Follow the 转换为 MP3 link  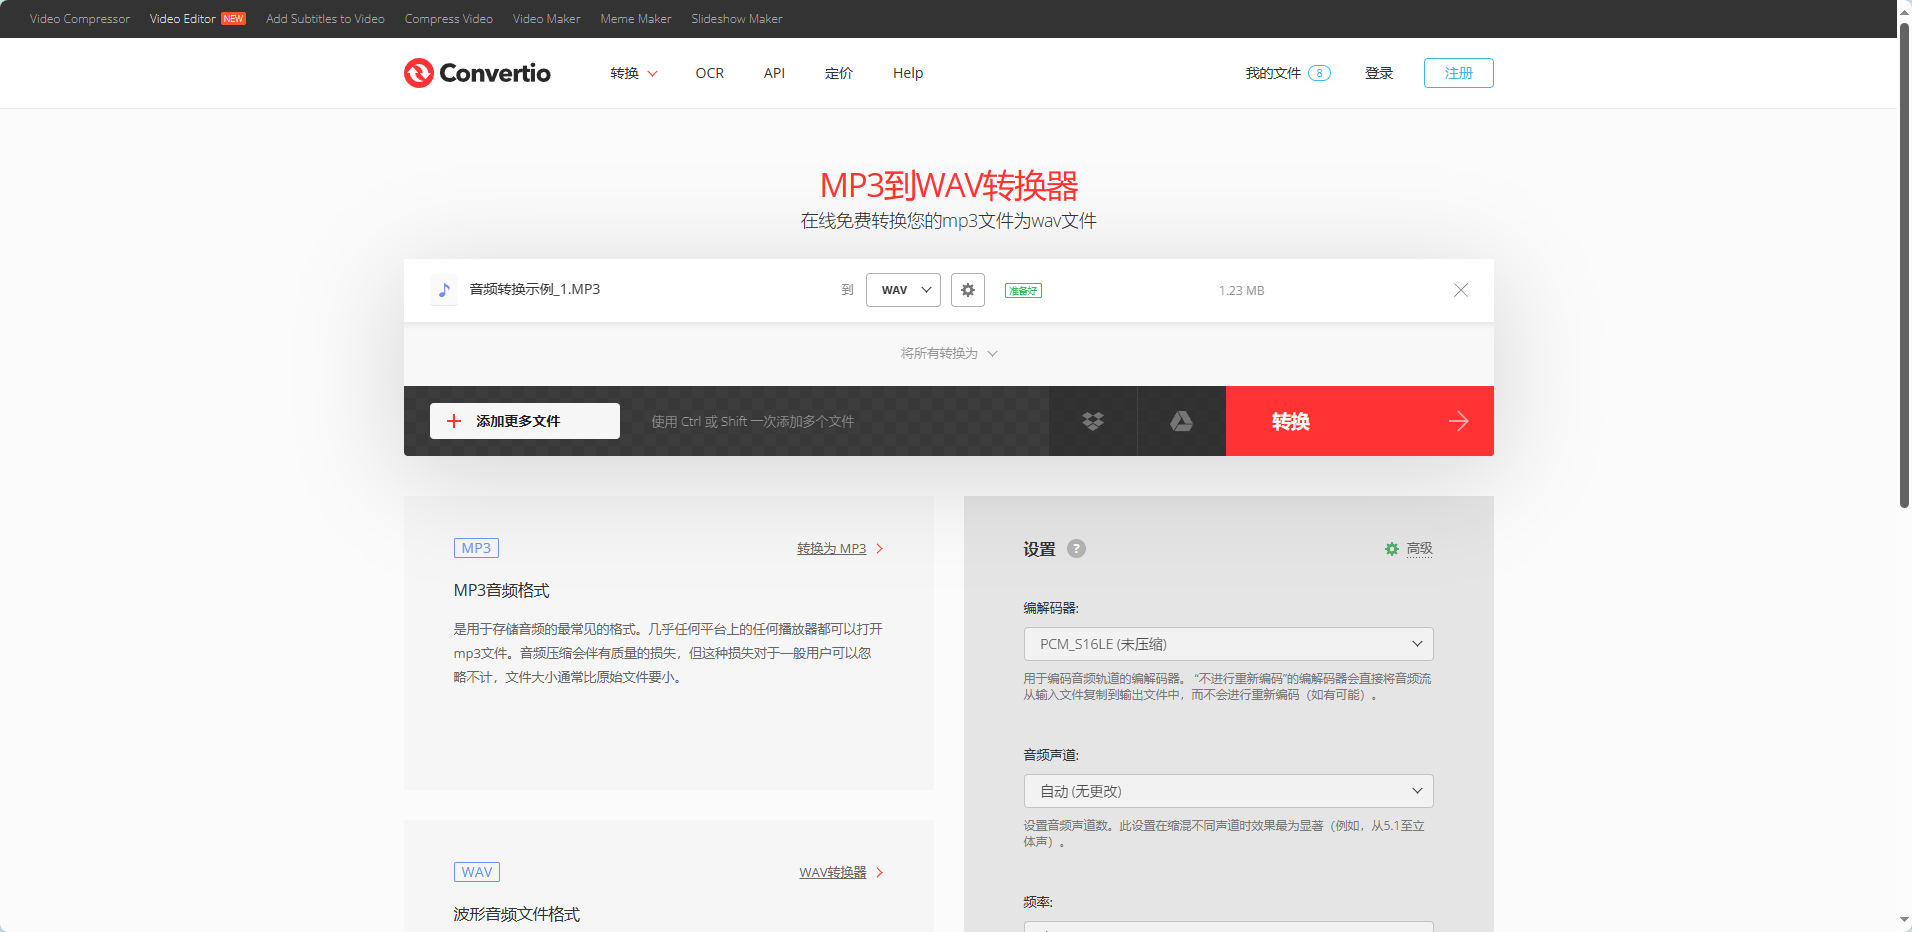[831, 548]
